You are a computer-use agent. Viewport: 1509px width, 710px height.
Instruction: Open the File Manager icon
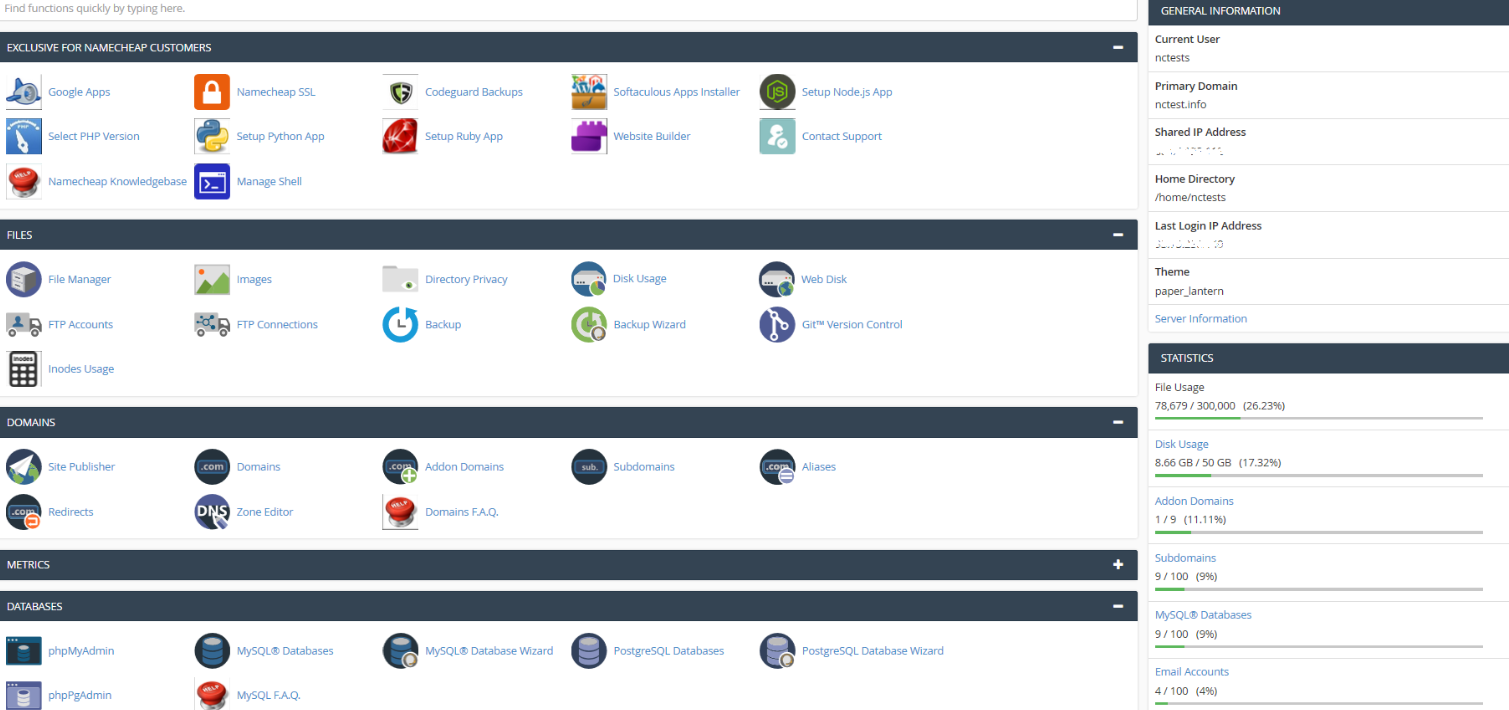click(24, 279)
